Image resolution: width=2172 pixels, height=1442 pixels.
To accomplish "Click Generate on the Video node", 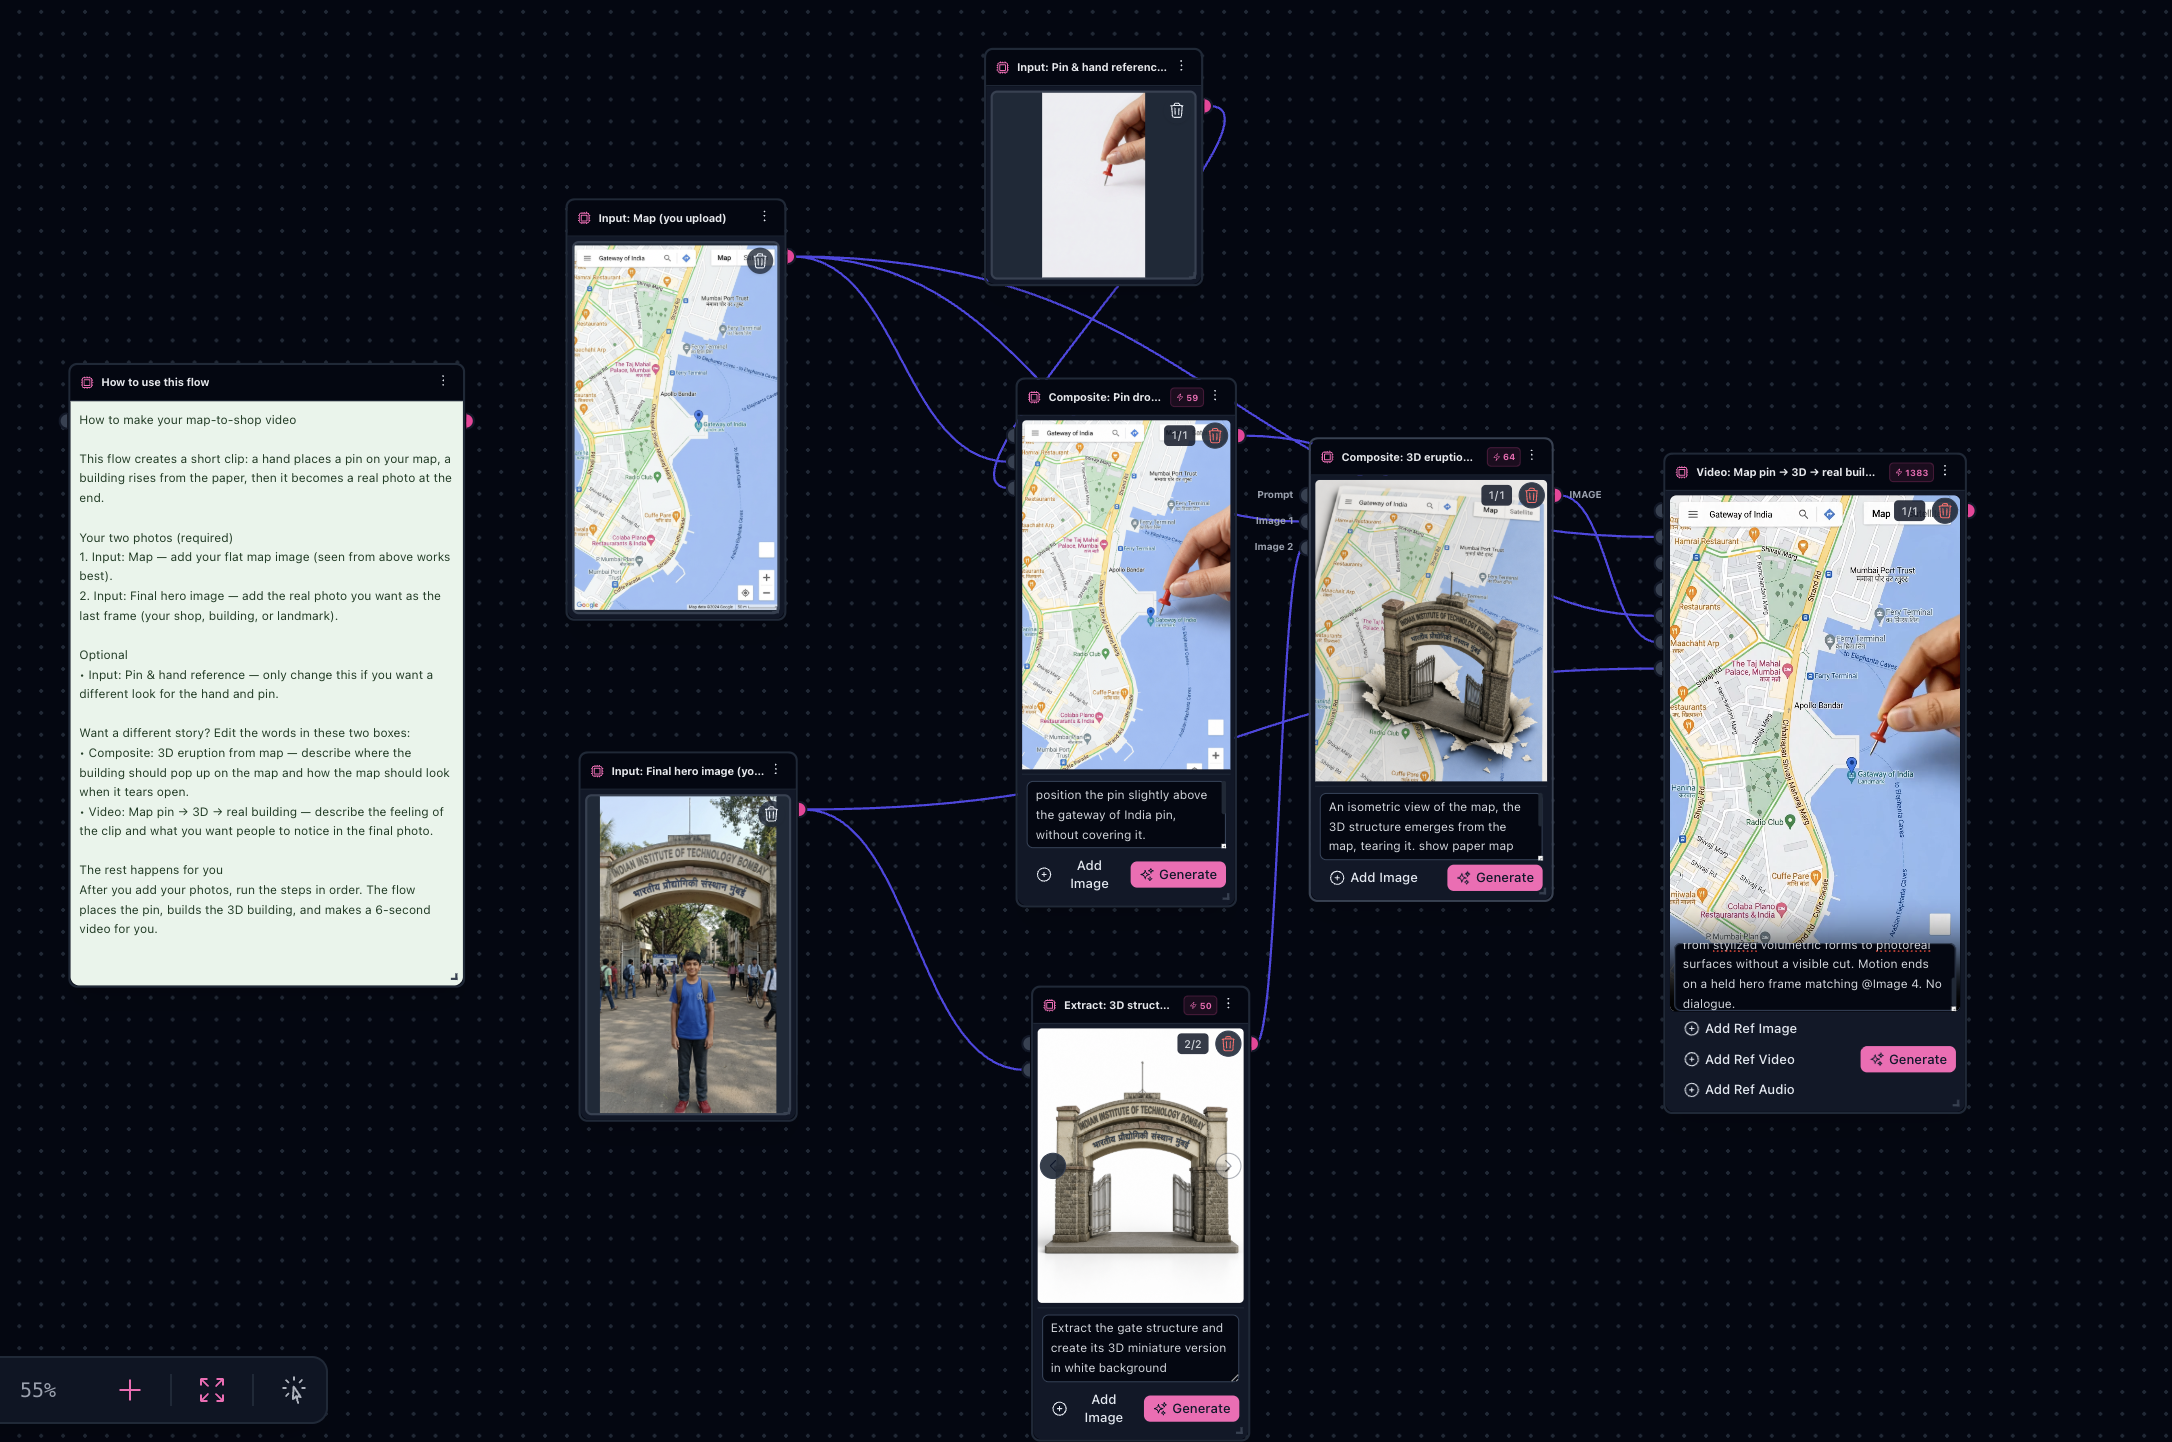I will tap(1908, 1060).
